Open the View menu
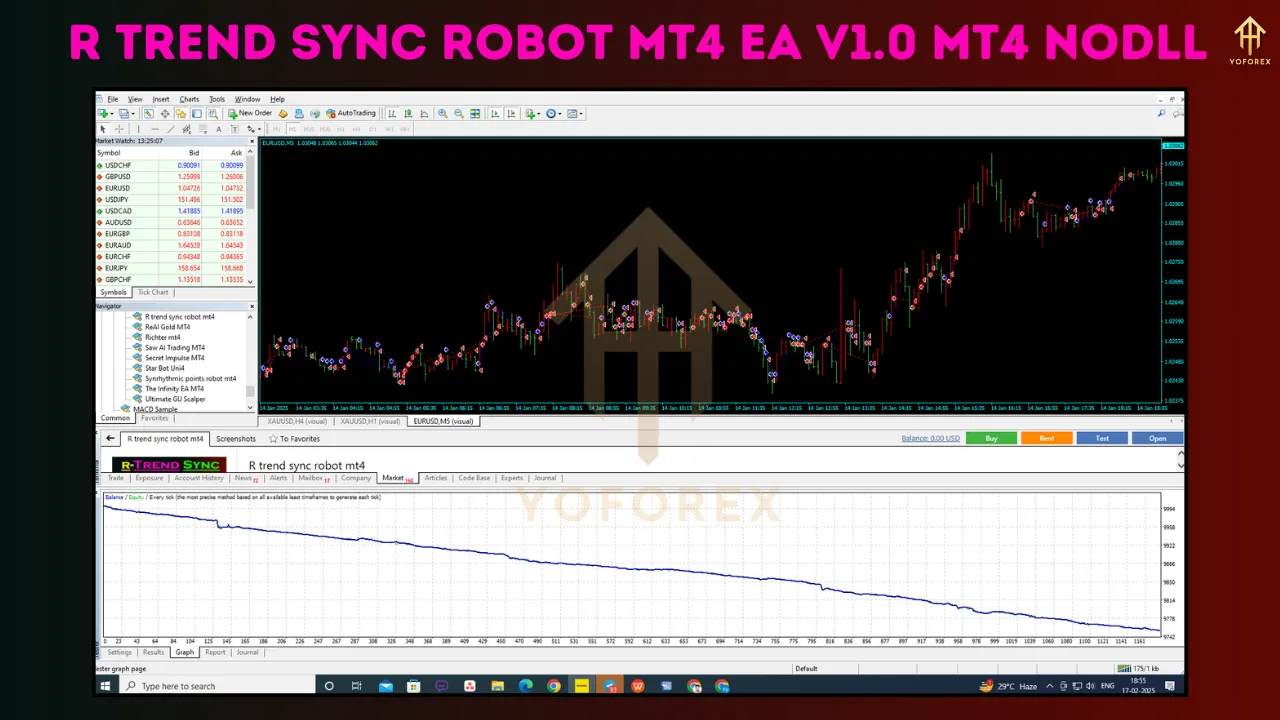 pyautogui.click(x=135, y=99)
